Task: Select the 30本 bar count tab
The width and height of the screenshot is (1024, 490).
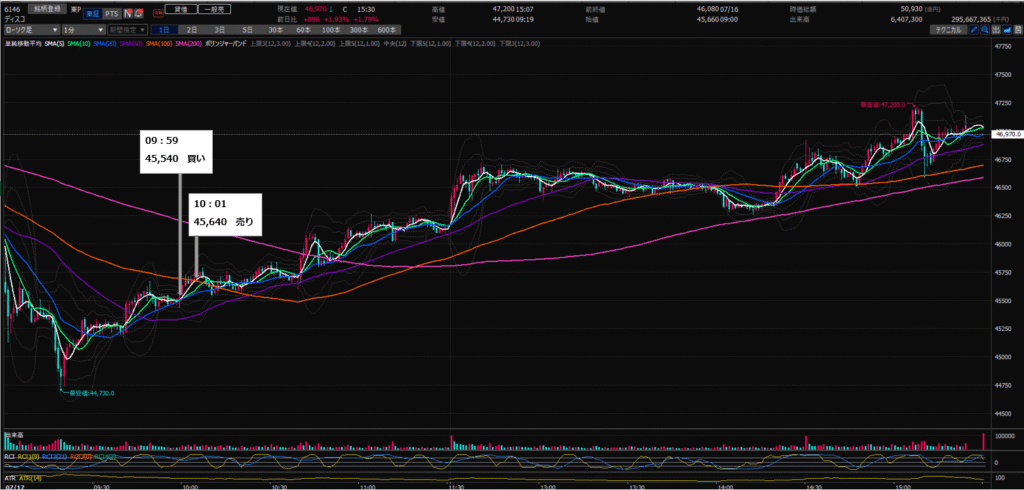Action: click(x=275, y=30)
